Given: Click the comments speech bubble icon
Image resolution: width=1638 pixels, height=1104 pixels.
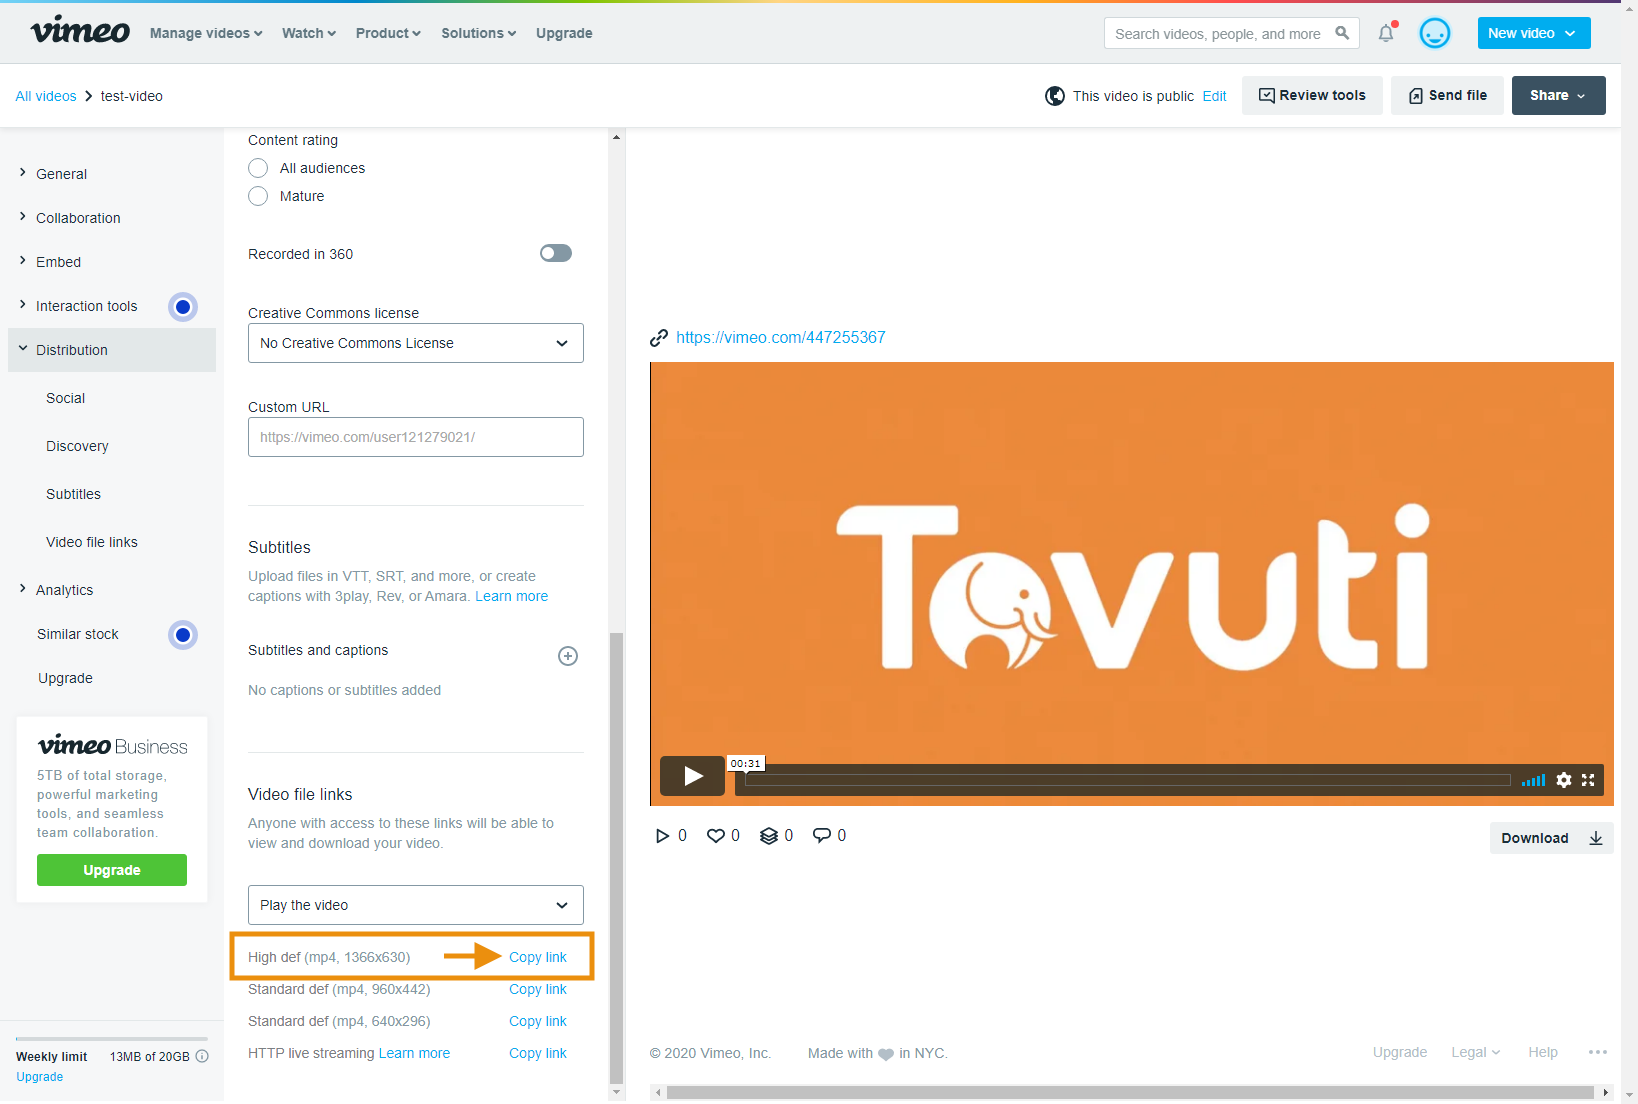Looking at the screenshot, I should point(822,835).
